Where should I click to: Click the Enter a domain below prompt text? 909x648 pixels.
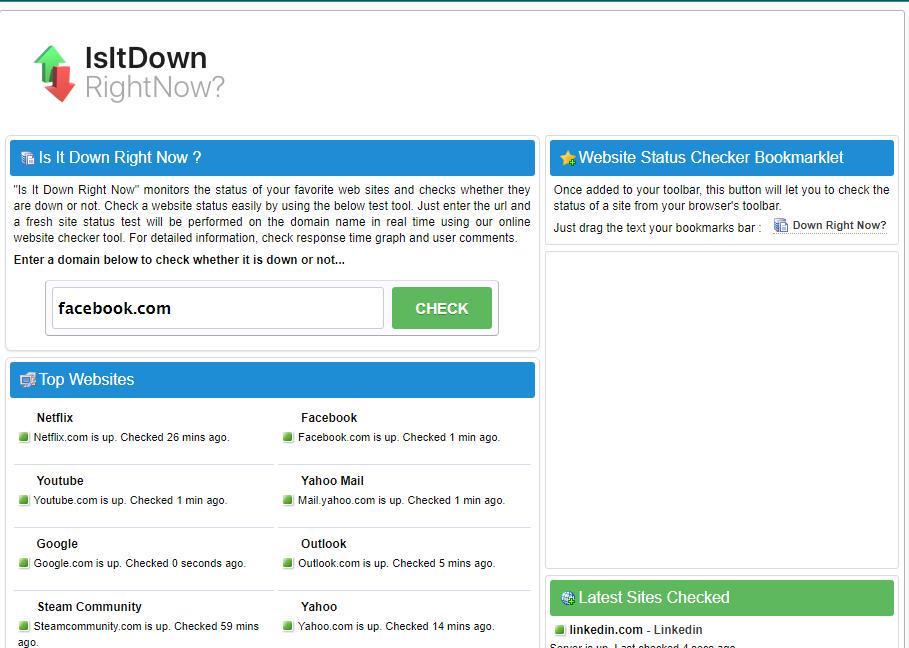point(179,260)
